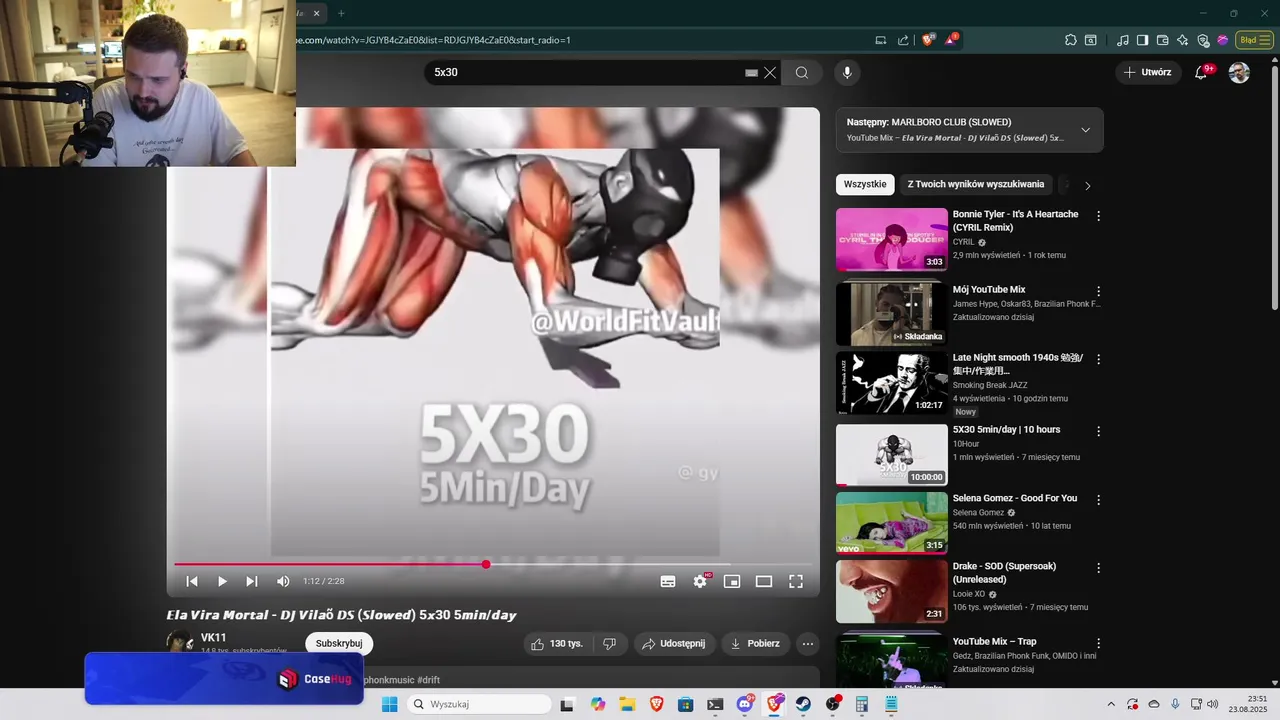This screenshot has width=1280, height=720.
Task: Open the VK11 channel name link
Action: click(213, 637)
